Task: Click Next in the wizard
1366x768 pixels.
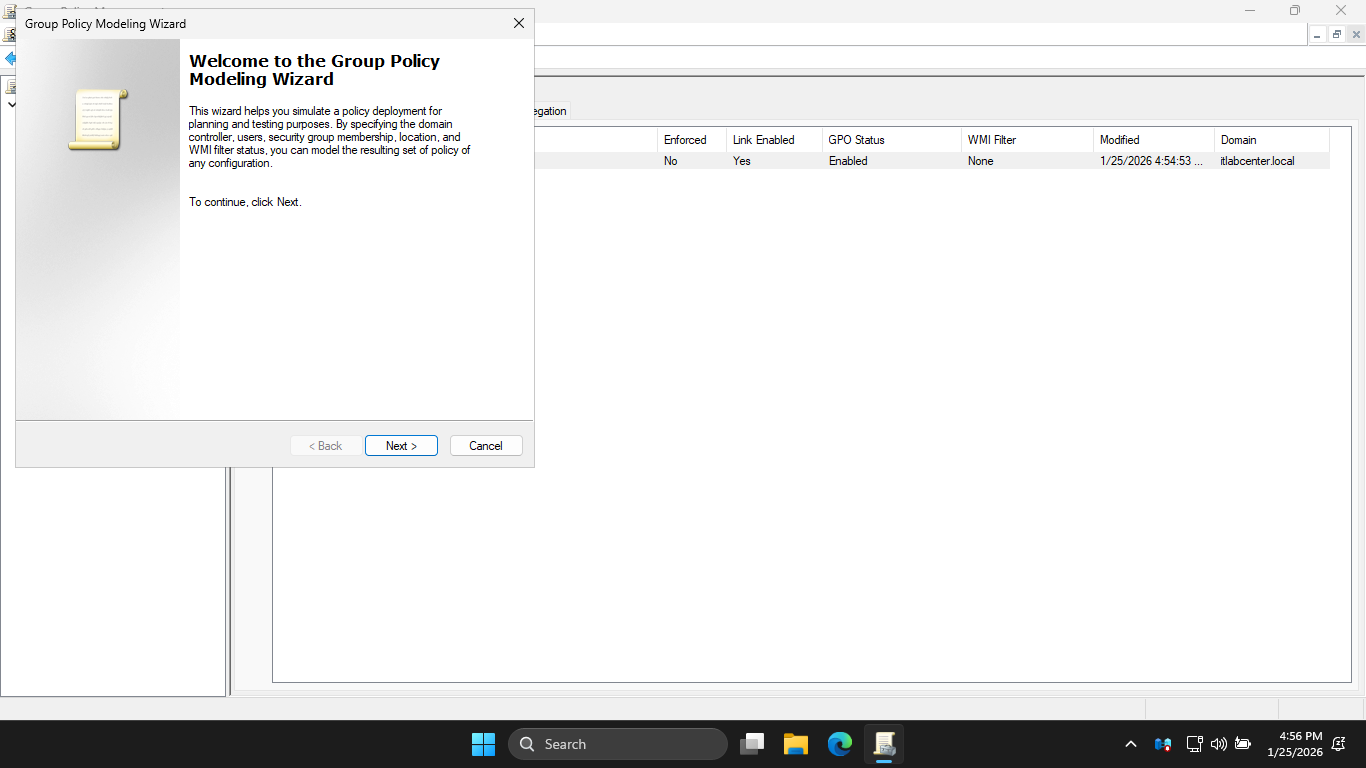Action: [401, 446]
